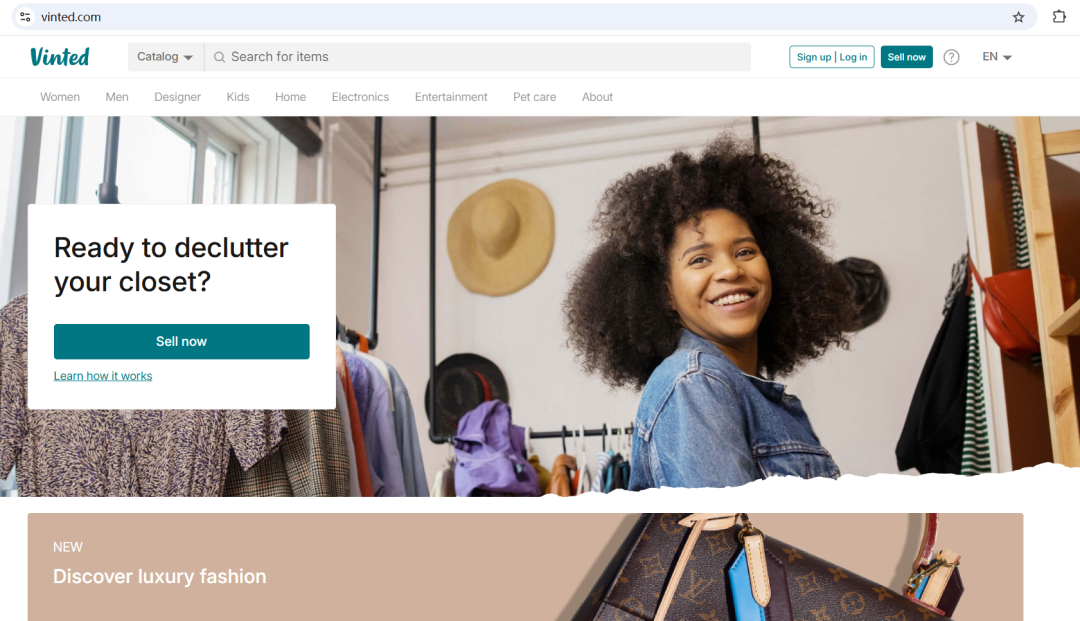This screenshot has height=621, width=1080.
Task: Open the browser extensions puzzle icon
Action: [1059, 17]
